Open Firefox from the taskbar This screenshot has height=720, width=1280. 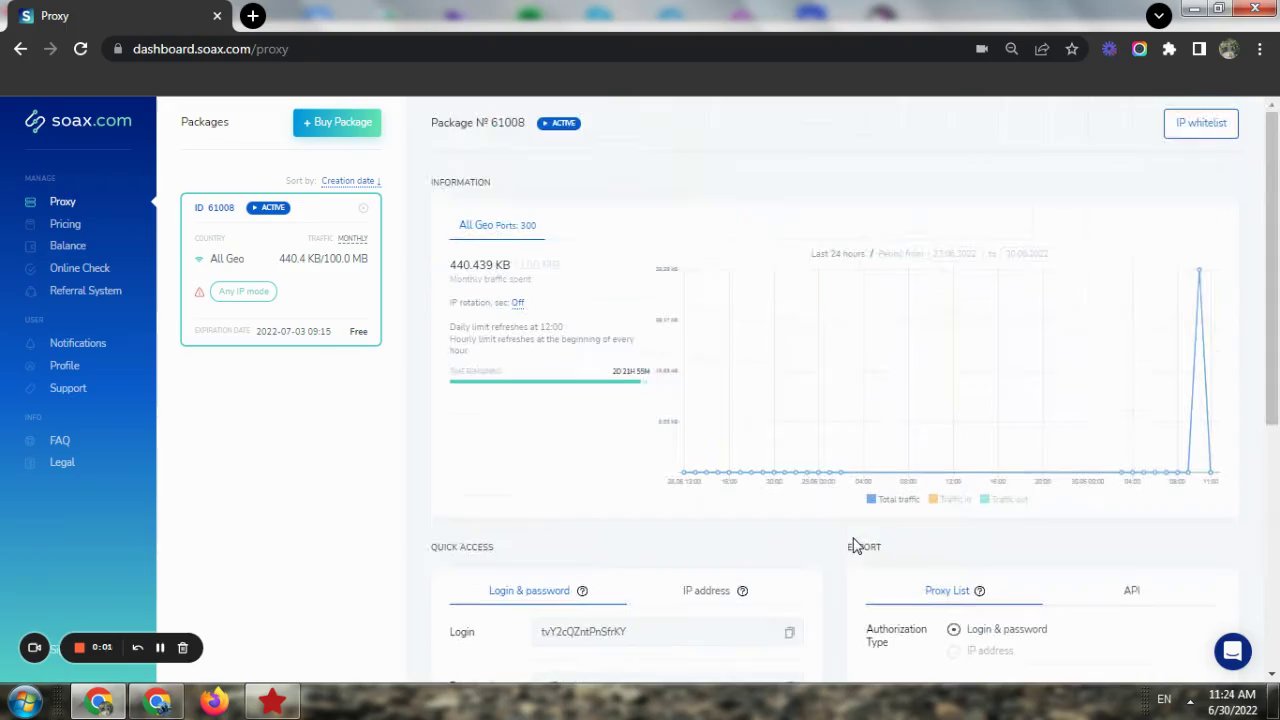coord(214,702)
